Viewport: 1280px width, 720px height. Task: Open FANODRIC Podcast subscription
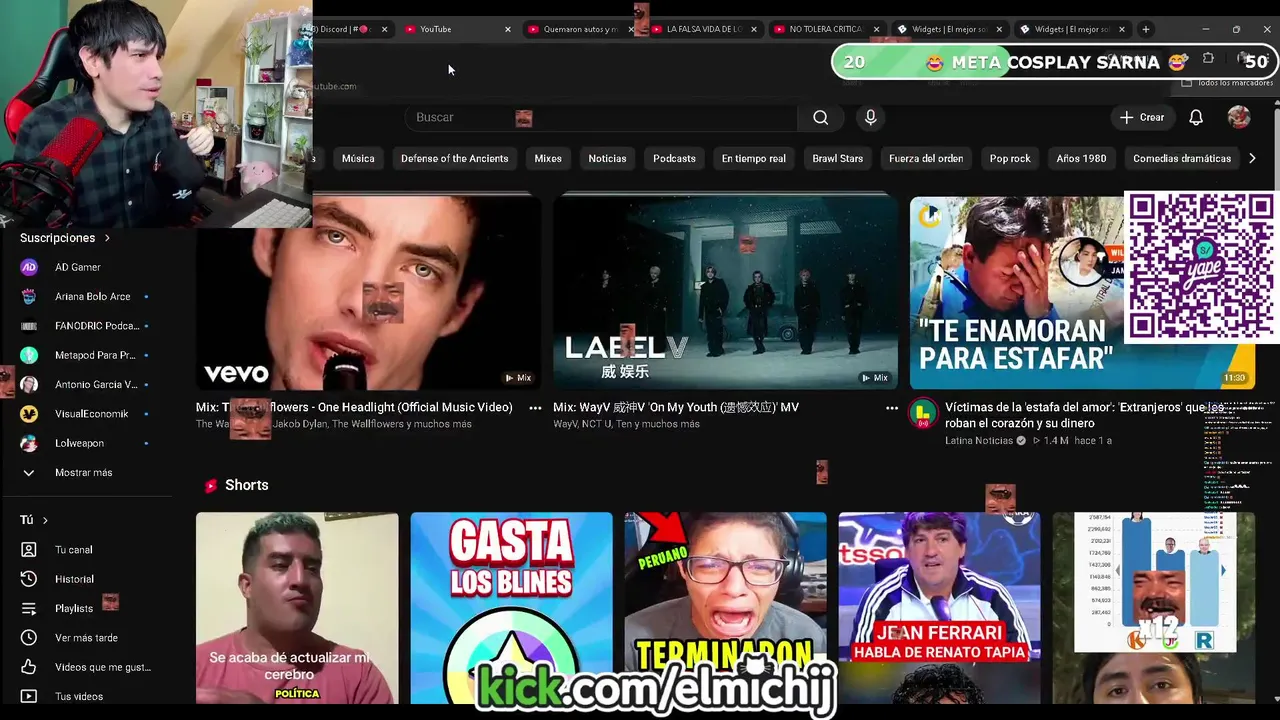(x=85, y=326)
